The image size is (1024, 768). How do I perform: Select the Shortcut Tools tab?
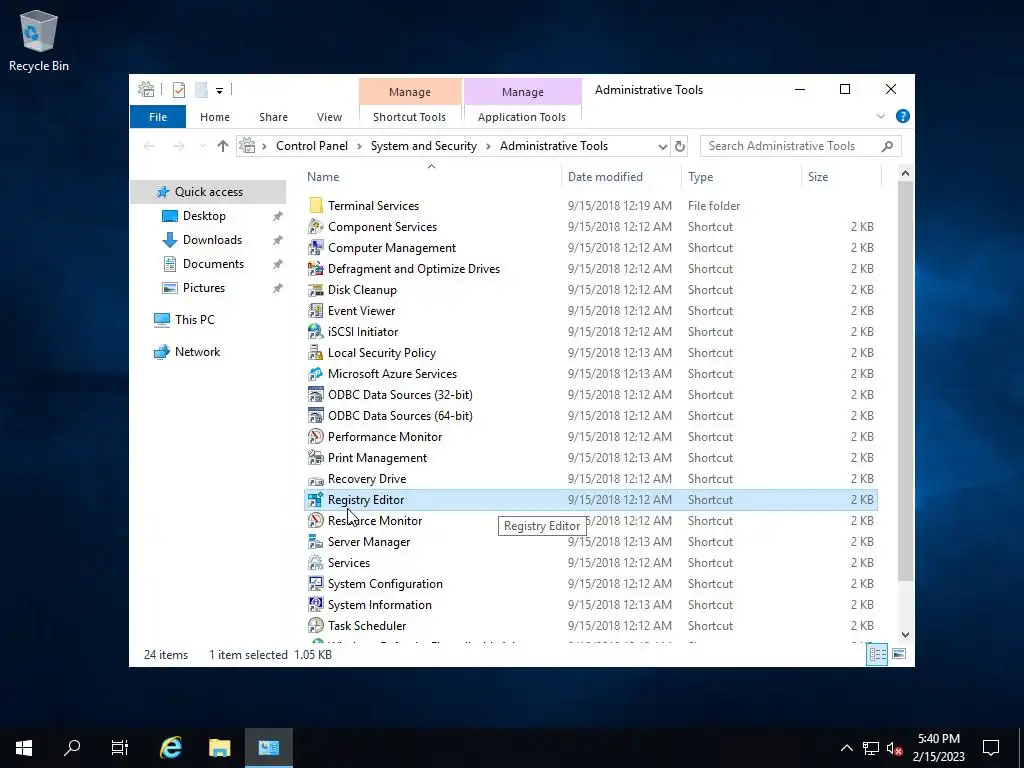tap(409, 117)
